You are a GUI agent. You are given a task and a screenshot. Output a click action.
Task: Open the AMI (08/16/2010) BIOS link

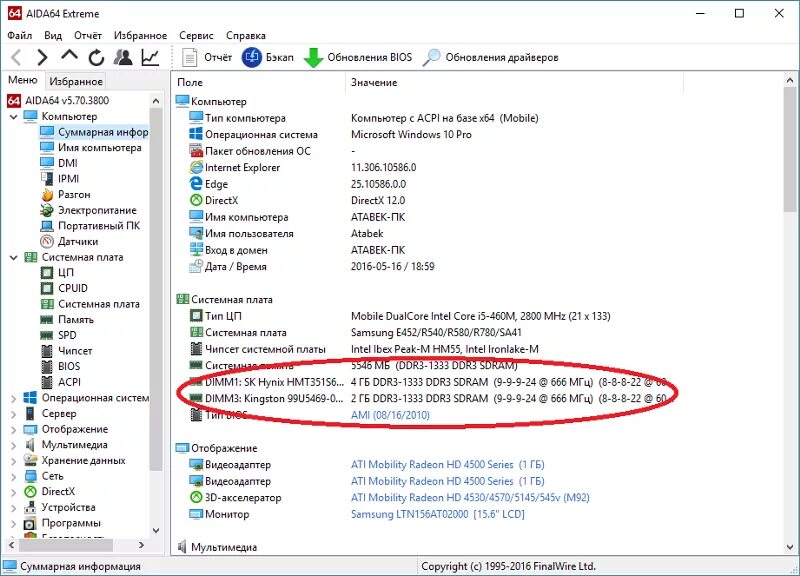390,415
